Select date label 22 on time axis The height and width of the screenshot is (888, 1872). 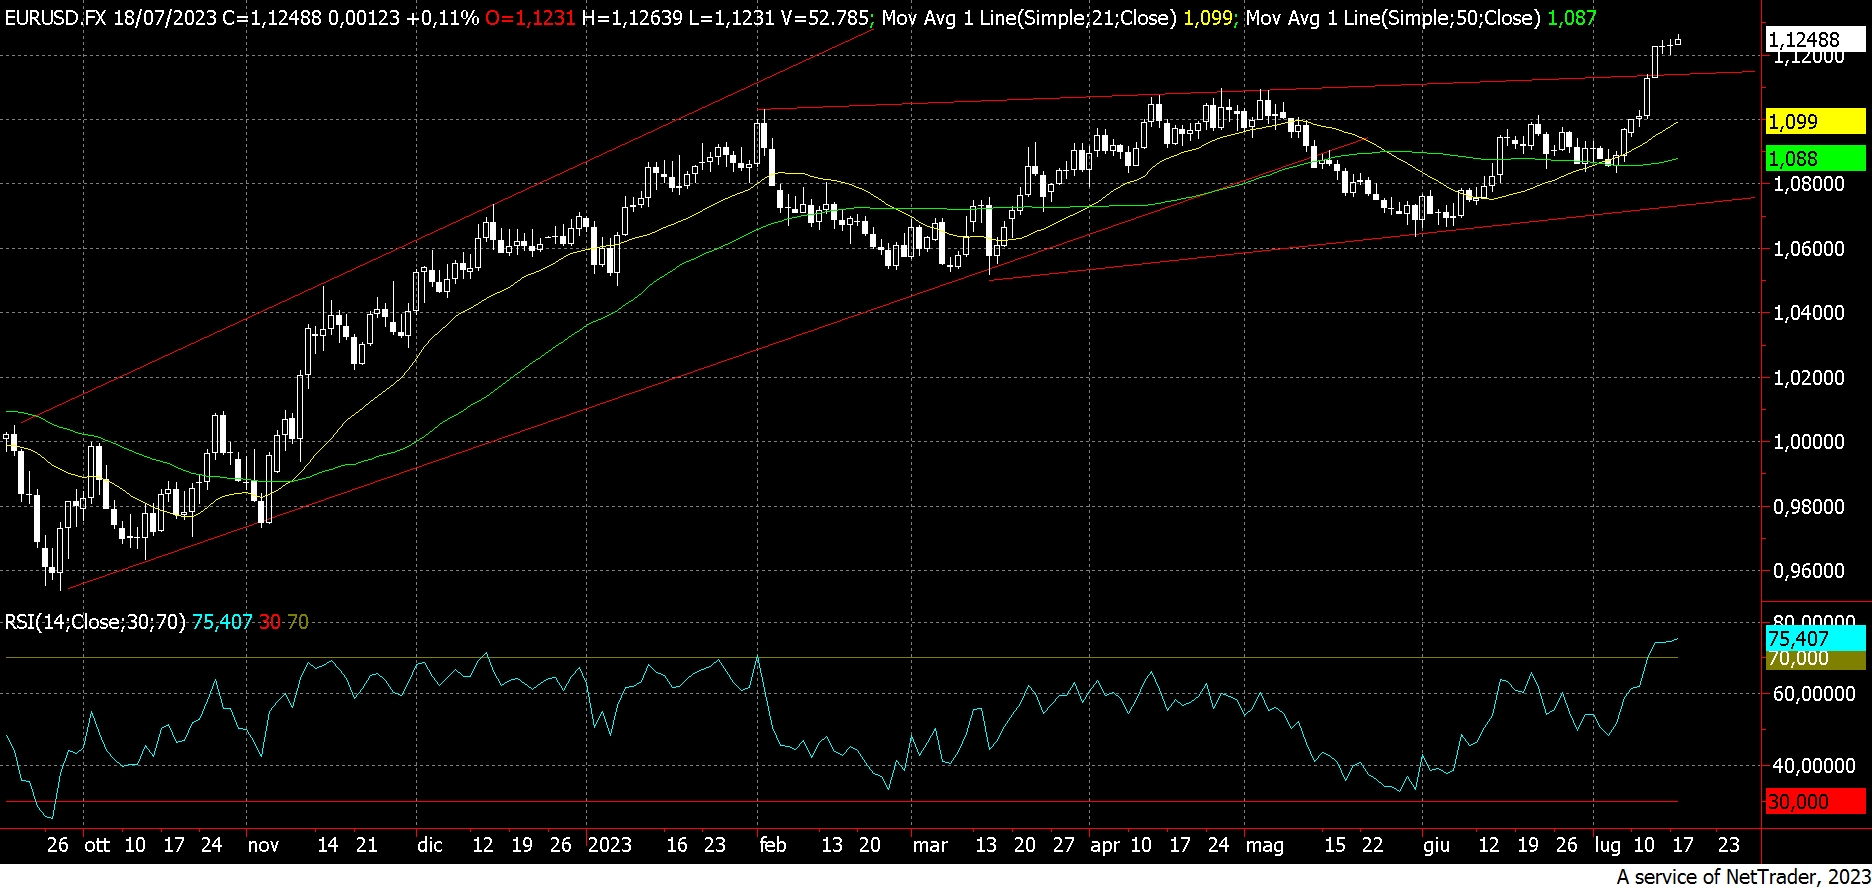point(1373,845)
